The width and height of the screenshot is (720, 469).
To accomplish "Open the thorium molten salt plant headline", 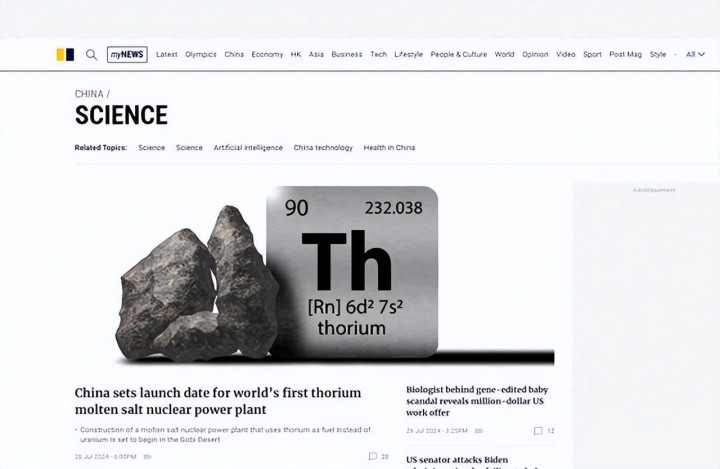I will tap(218, 401).
